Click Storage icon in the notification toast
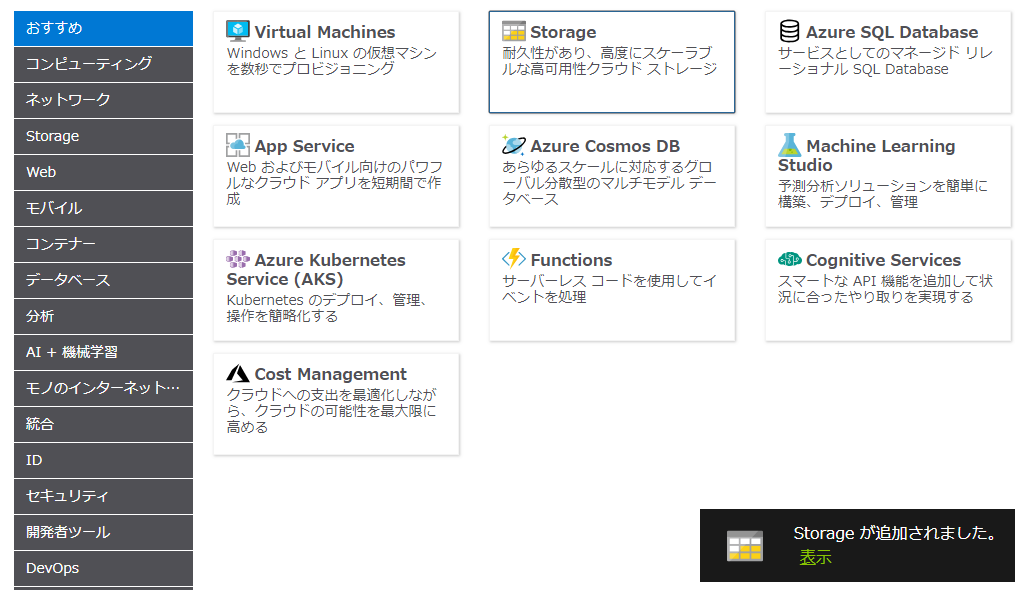Image resolution: width=1015 pixels, height=590 pixels. [744, 546]
